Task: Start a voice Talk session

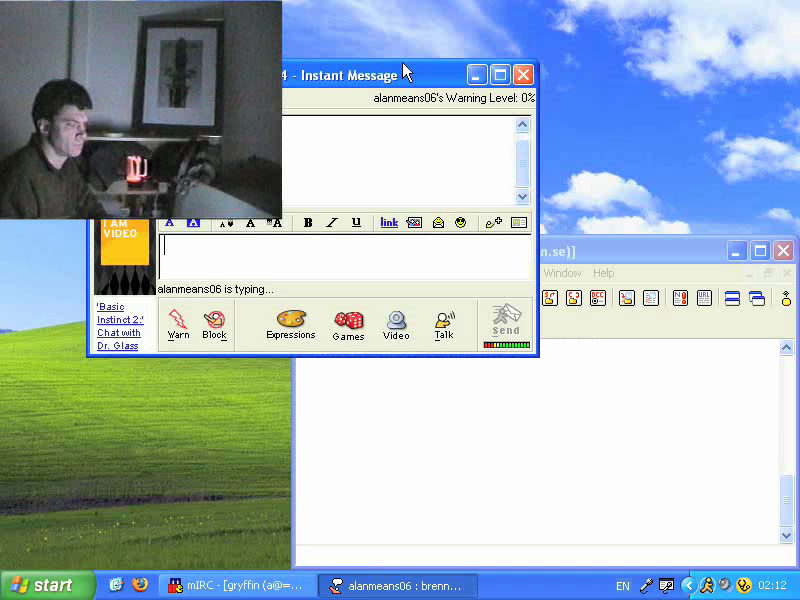Action: [444, 325]
